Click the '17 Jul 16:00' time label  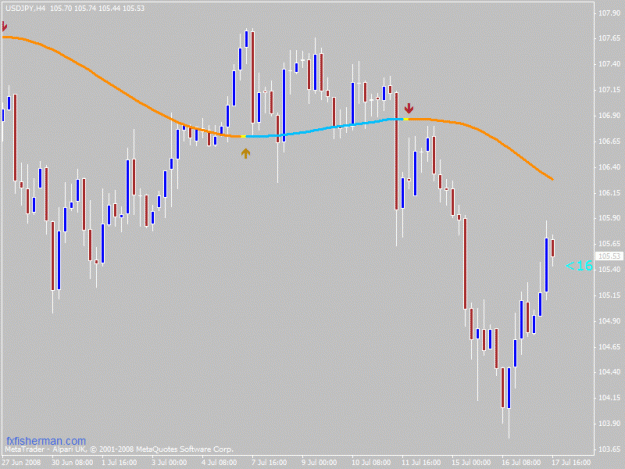point(571,462)
